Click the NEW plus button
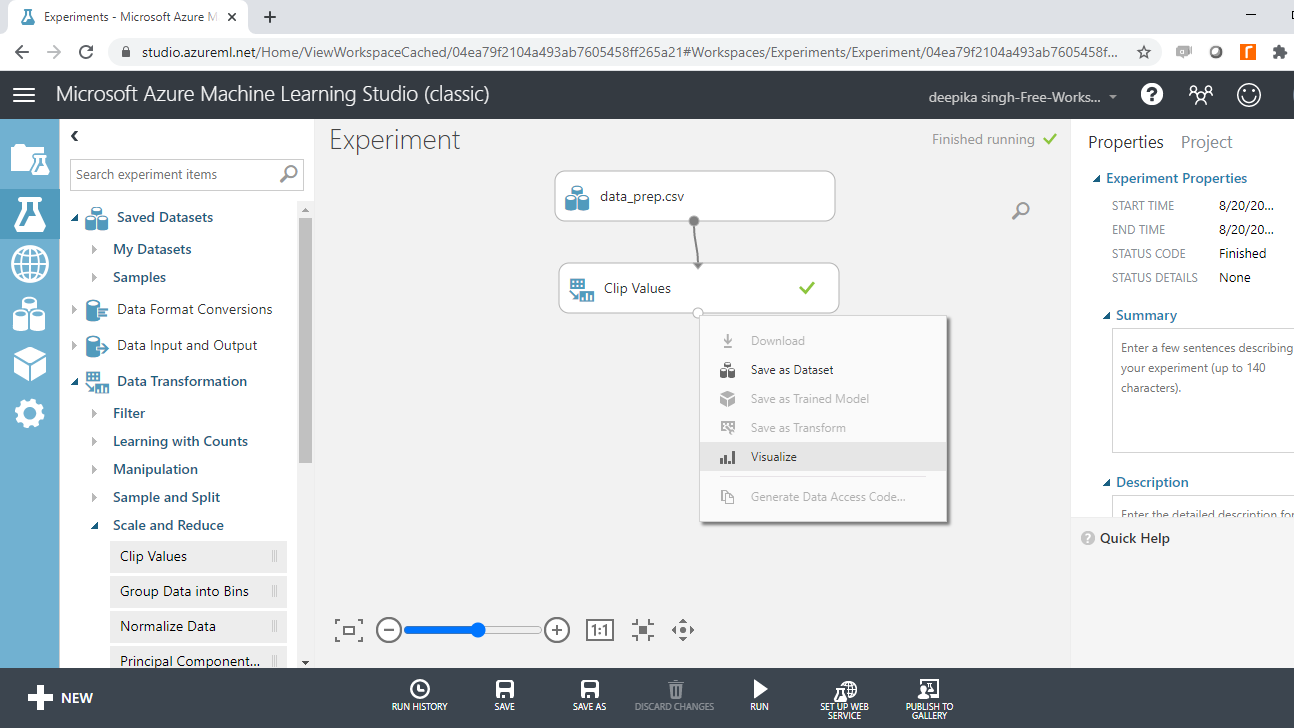The image size is (1294, 728). 60,698
